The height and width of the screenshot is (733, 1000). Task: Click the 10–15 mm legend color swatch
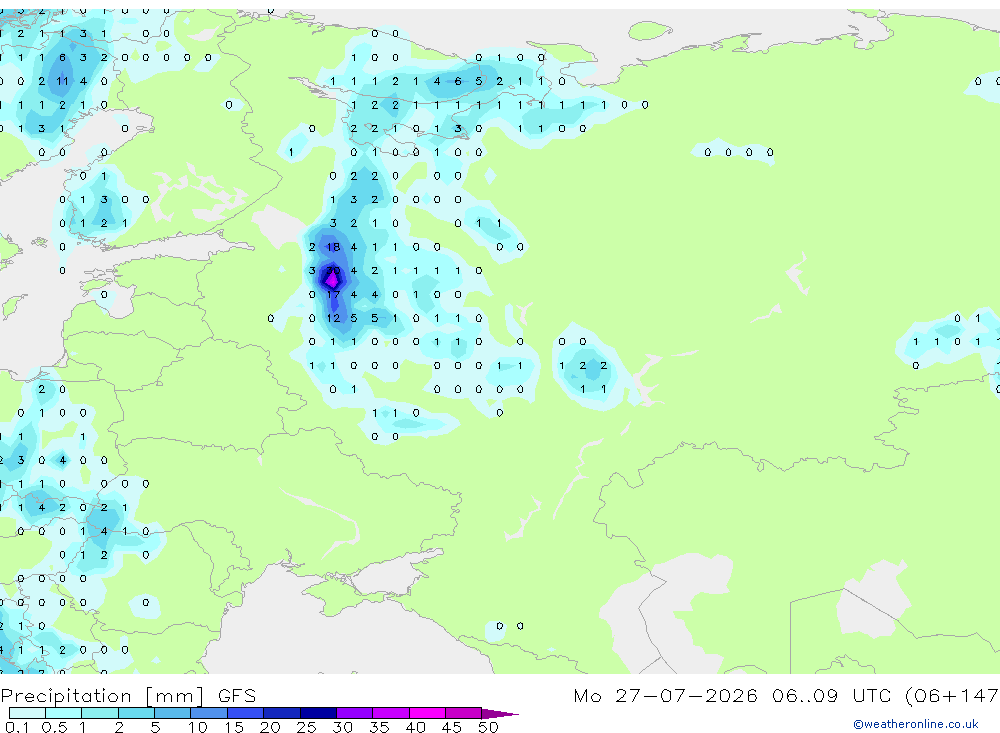point(209,713)
